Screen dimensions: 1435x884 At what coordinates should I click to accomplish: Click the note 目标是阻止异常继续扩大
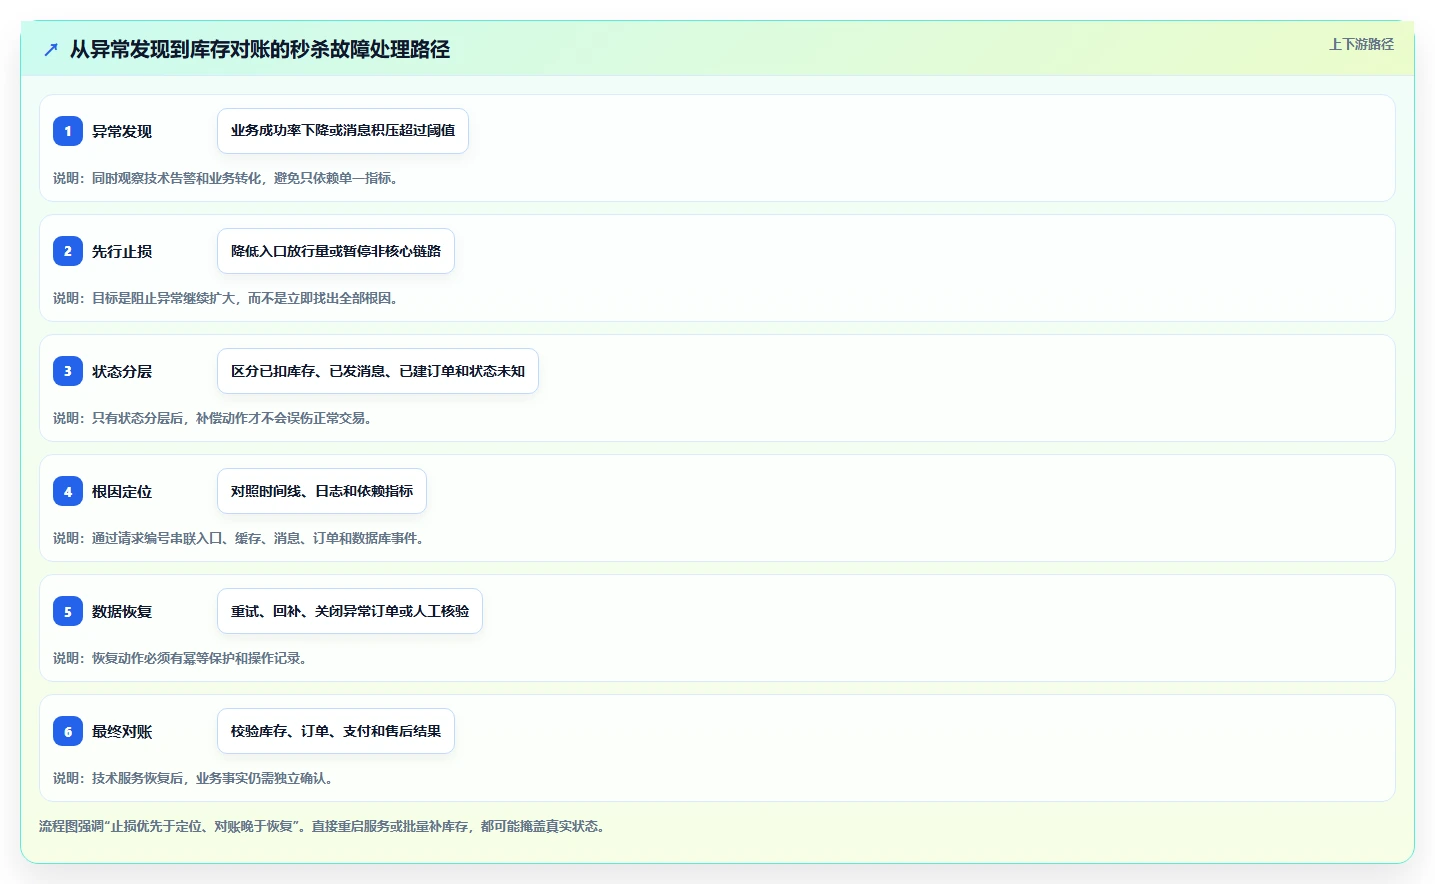pyautogui.click(x=228, y=298)
